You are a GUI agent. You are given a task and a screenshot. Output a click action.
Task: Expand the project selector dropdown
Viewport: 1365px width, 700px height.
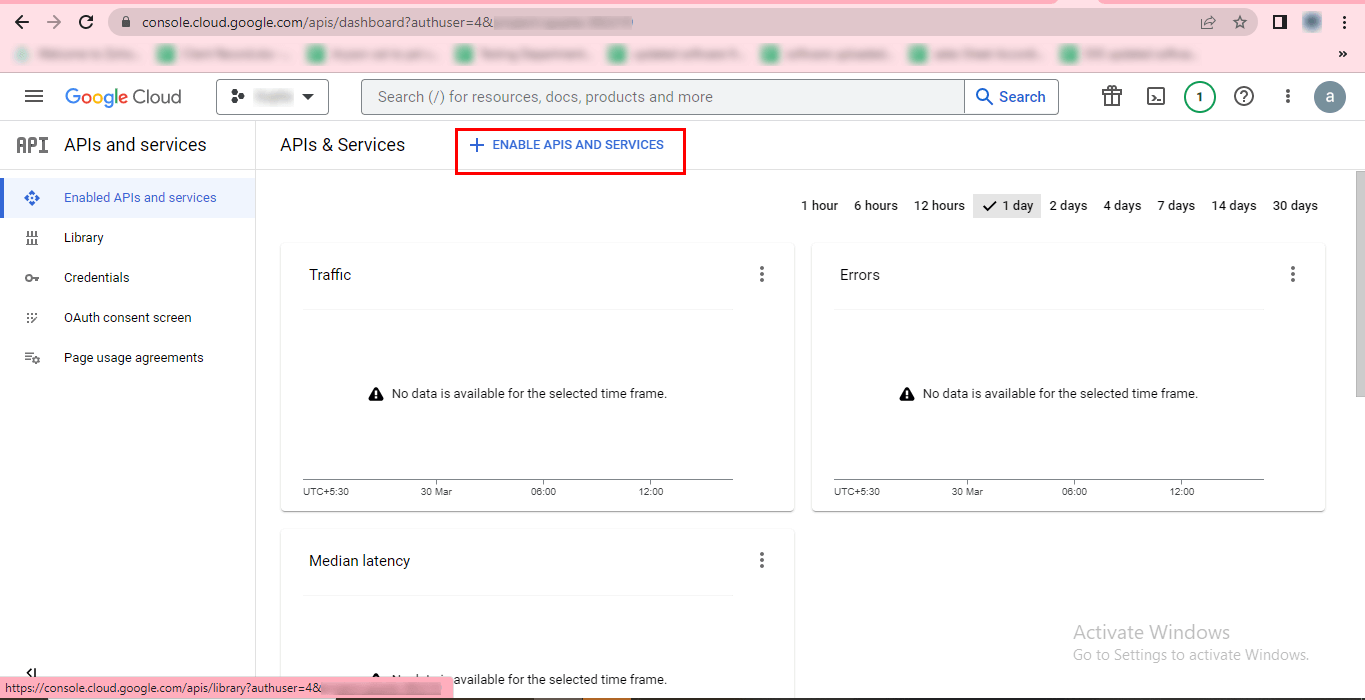[x=272, y=97]
